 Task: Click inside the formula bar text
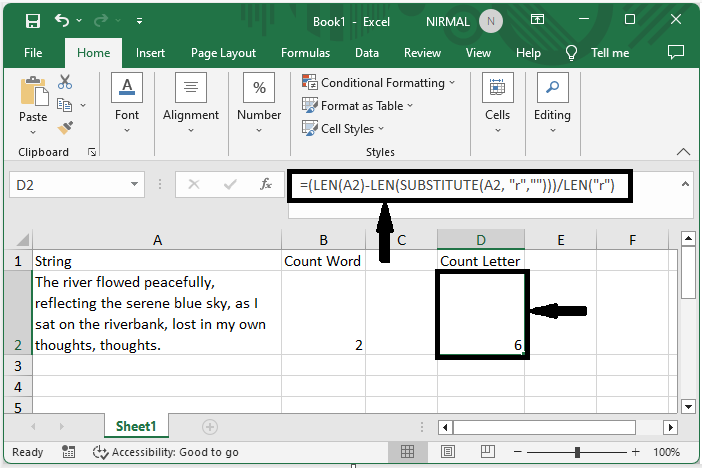pos(458,185)
